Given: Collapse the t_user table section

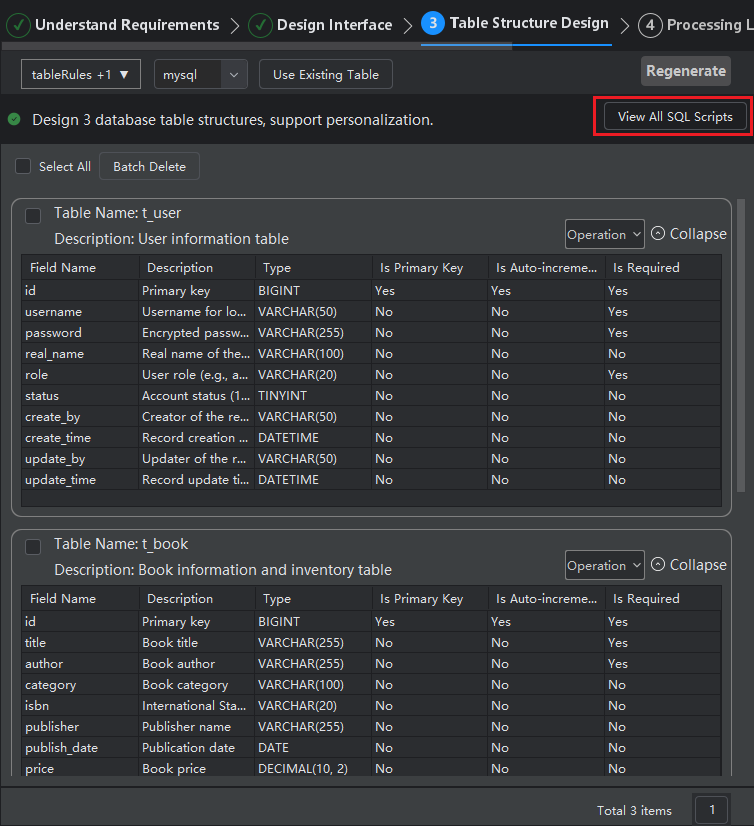Looking at the screenshot, I should pyautogui.click(x=688, y=234).
